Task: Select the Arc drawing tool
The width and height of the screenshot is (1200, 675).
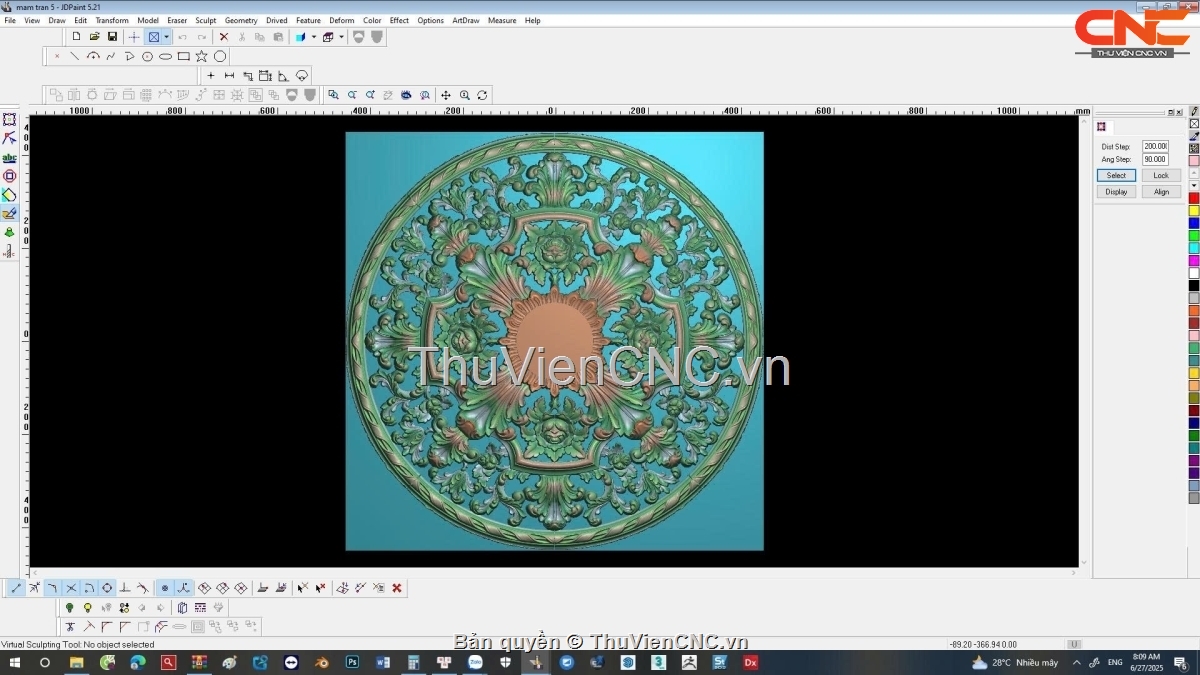Action: (93, 56)
